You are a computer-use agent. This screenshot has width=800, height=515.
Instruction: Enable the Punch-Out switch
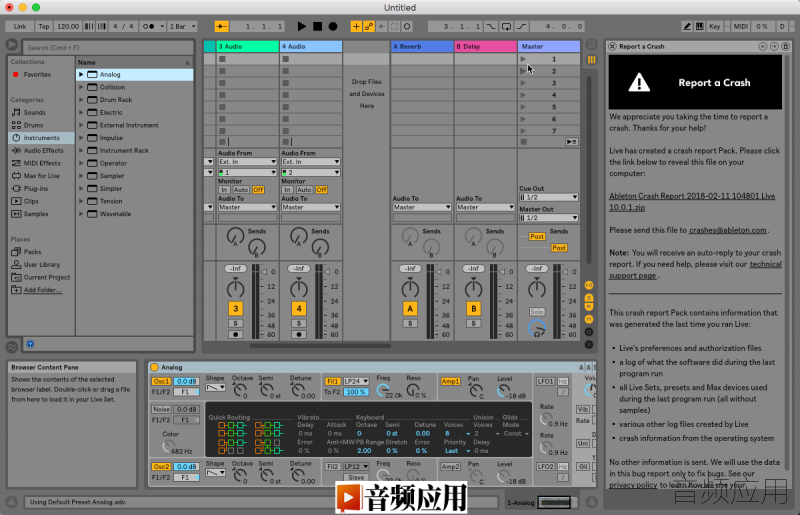point(522,26)
